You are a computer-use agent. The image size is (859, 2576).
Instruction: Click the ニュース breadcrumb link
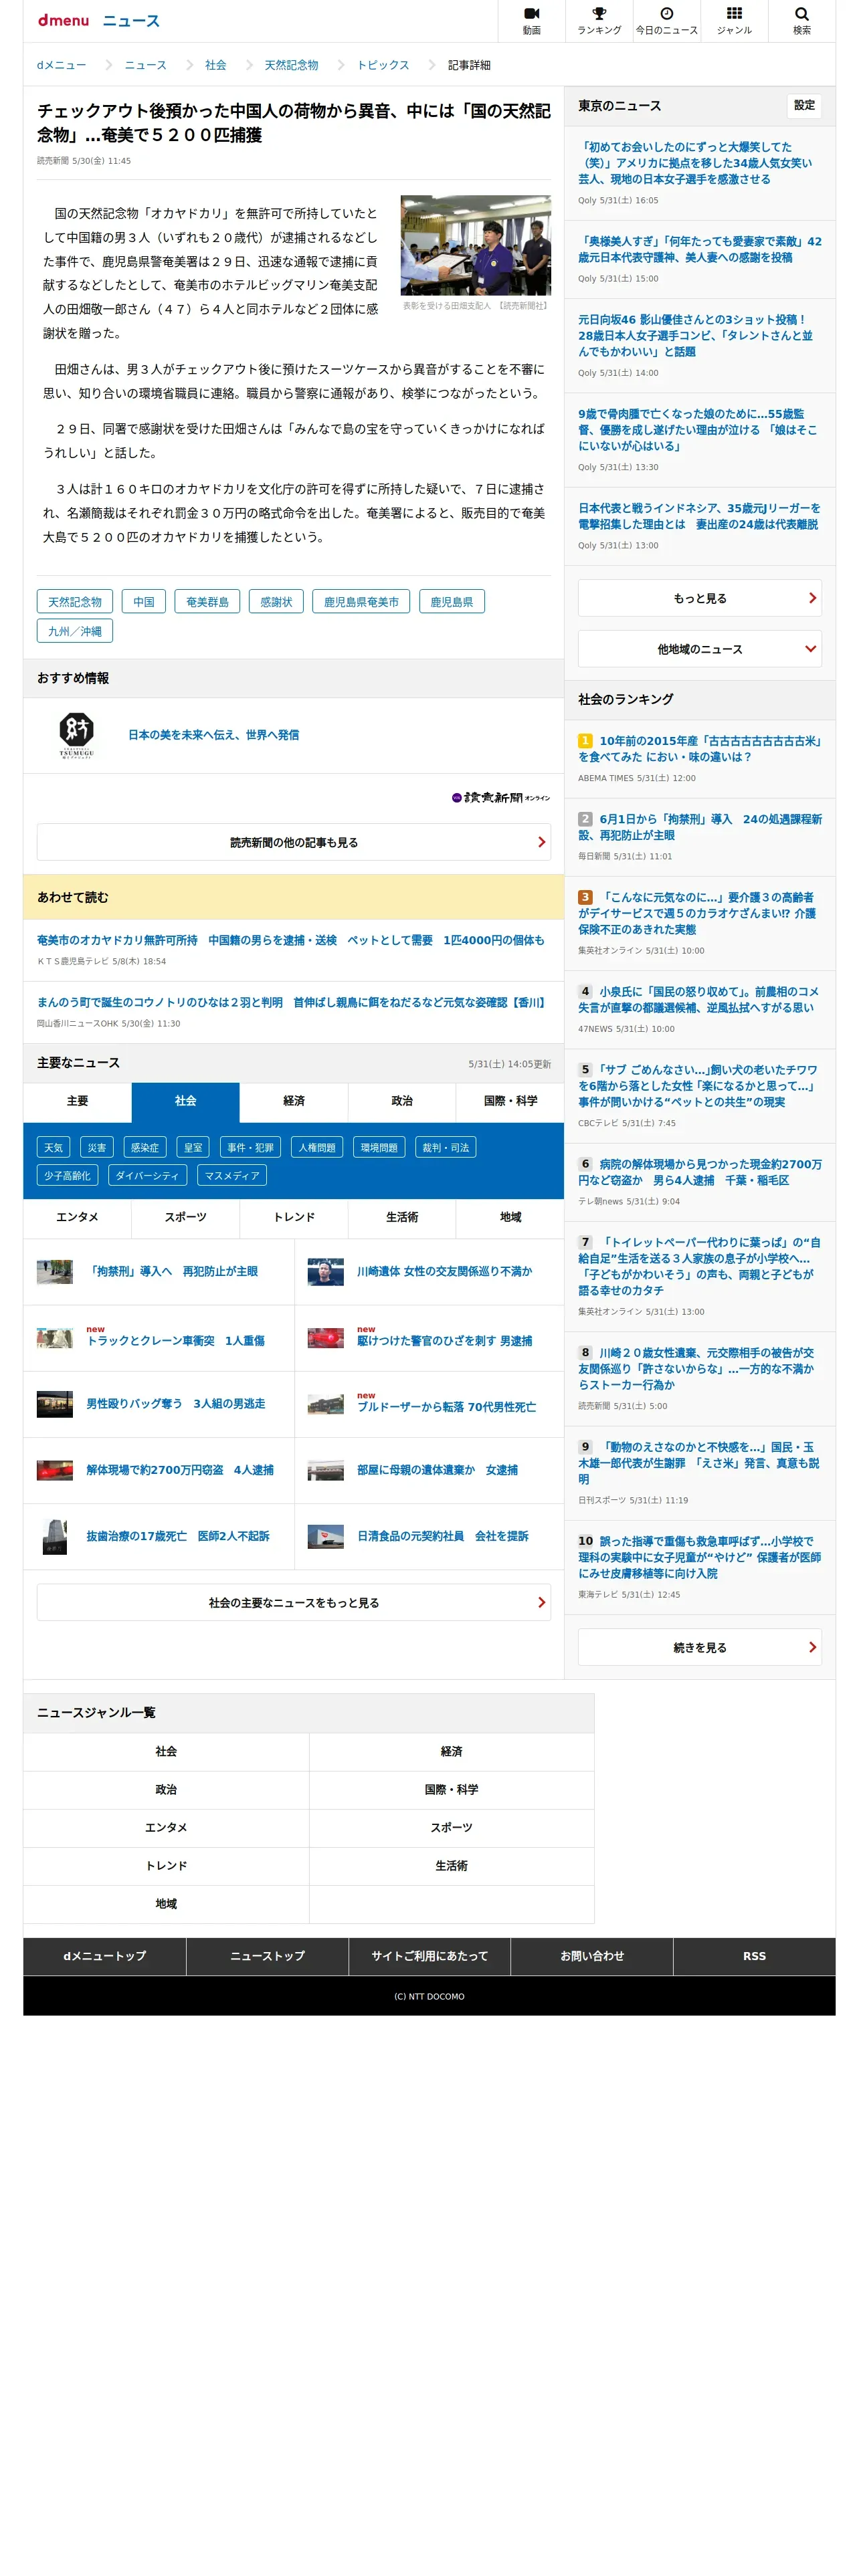click(145, 65)
